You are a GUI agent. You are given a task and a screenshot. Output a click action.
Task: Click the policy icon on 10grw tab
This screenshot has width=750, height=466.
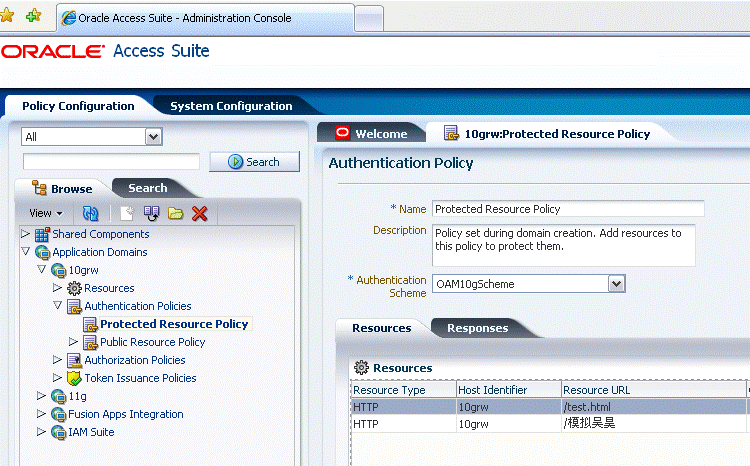[x=451, y=133]
